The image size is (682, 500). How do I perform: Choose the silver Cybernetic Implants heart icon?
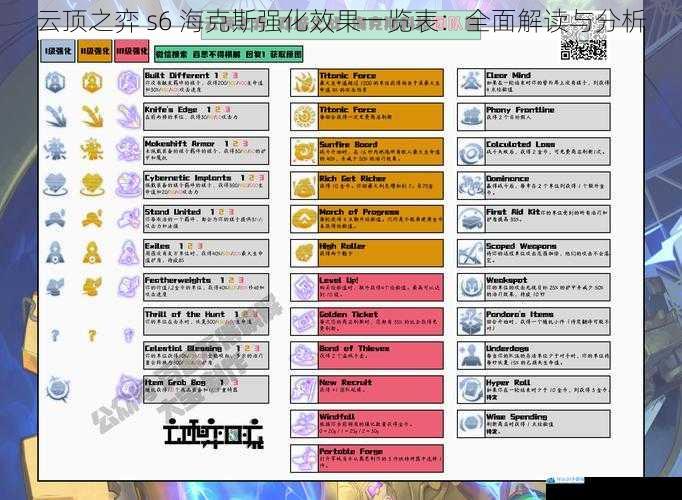pyautogui.click(x=55, y=184)
